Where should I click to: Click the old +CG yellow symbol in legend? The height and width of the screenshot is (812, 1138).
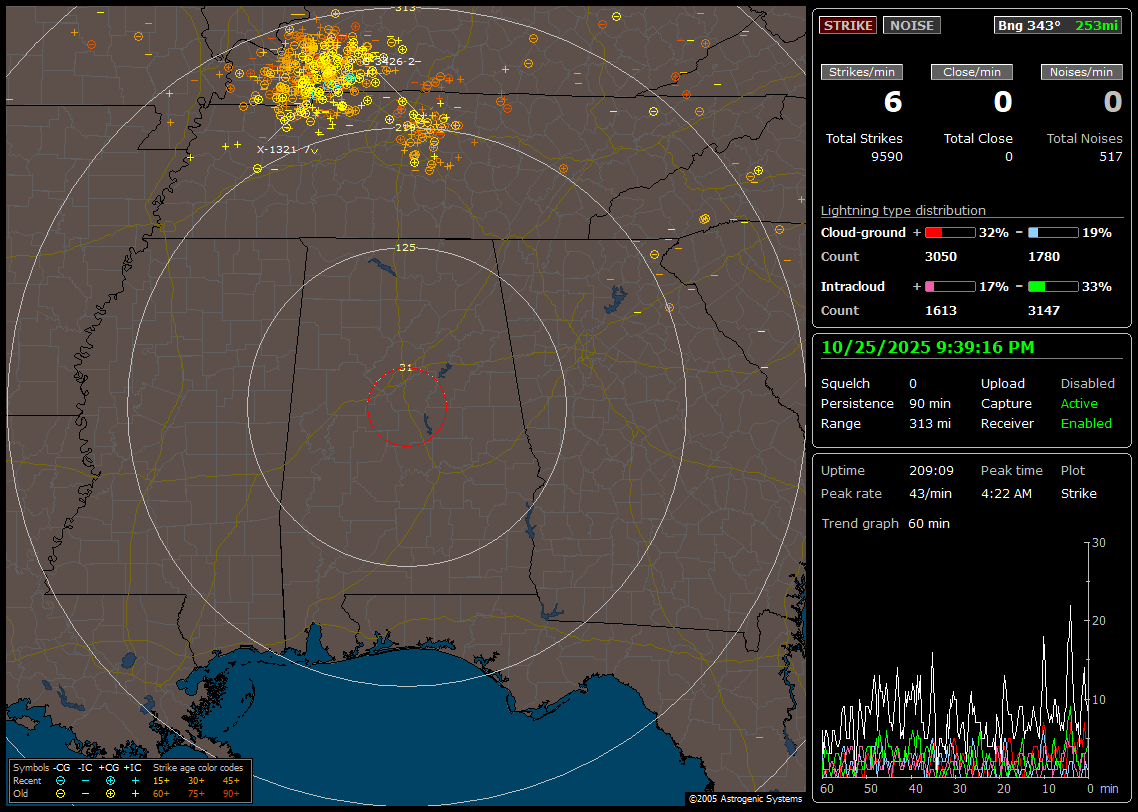110,793
